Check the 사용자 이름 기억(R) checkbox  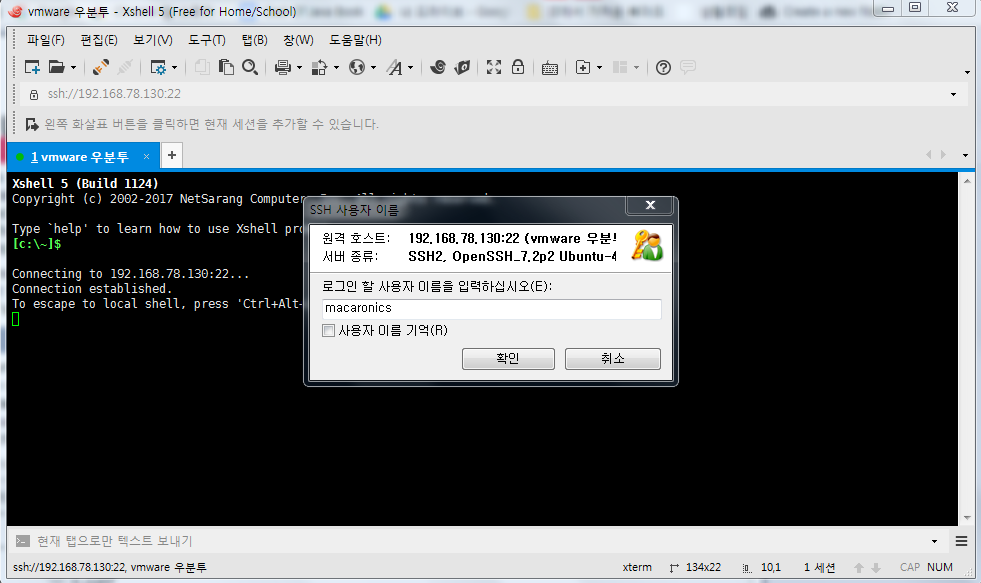328,330
